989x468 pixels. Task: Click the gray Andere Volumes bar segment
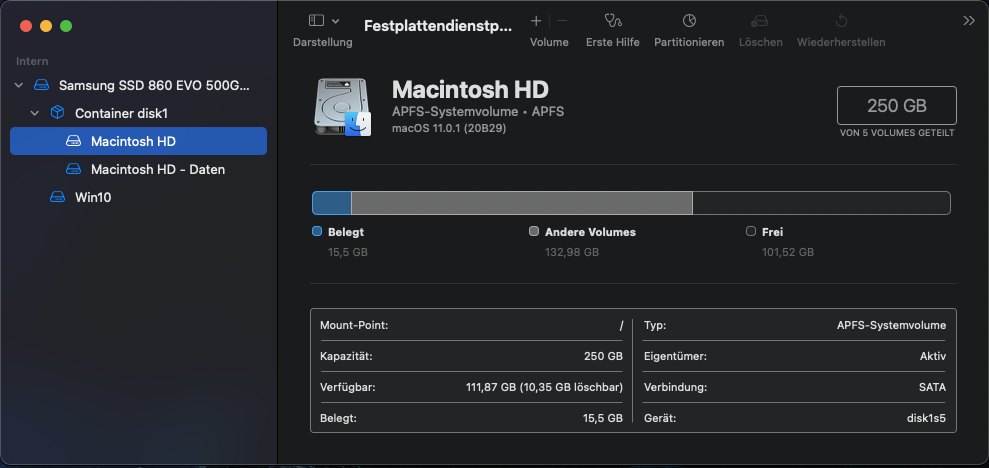pos(522,203)
